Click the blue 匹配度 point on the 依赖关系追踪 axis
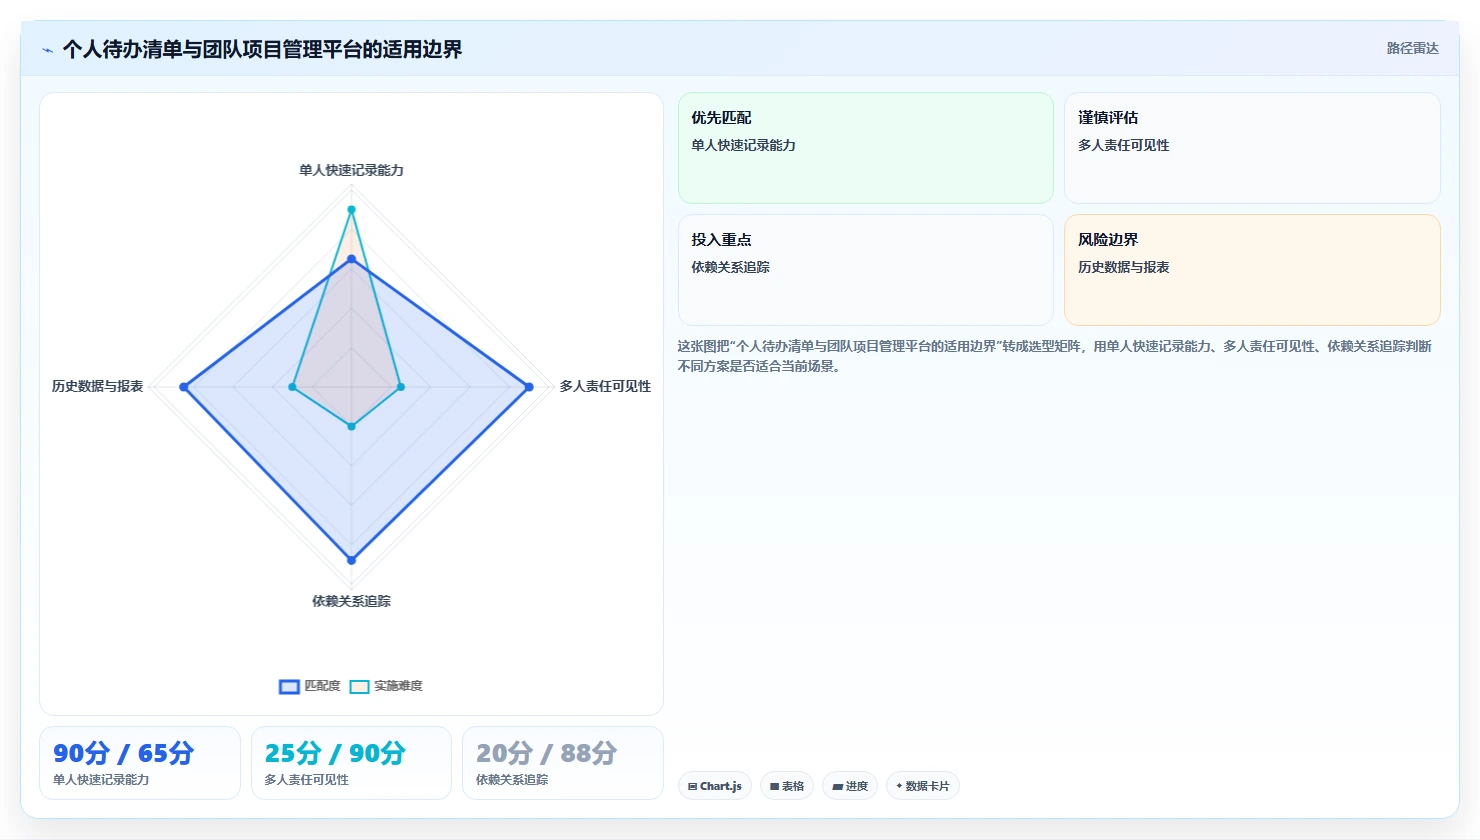1480x840 pixels. coord(351,560)
